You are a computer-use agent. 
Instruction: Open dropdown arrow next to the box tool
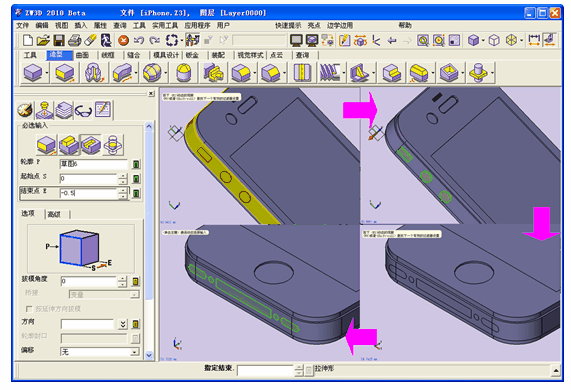47,73
